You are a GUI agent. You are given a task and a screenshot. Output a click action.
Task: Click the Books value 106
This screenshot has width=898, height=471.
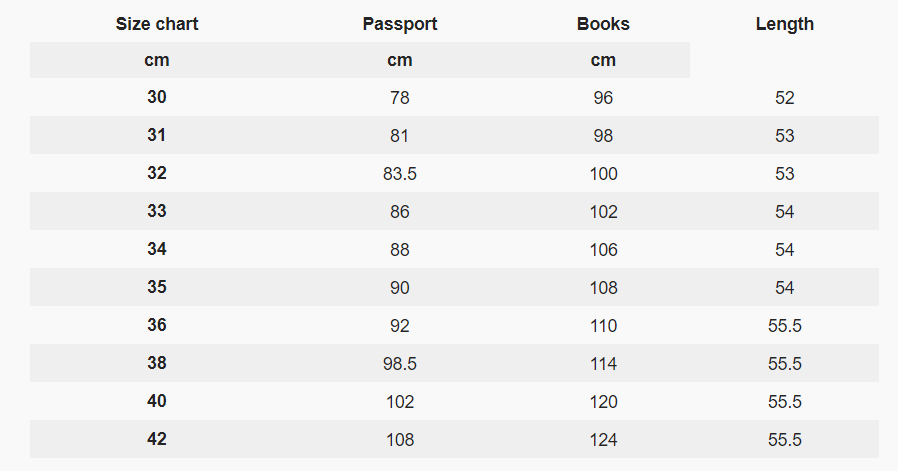(x=603, y=250)
